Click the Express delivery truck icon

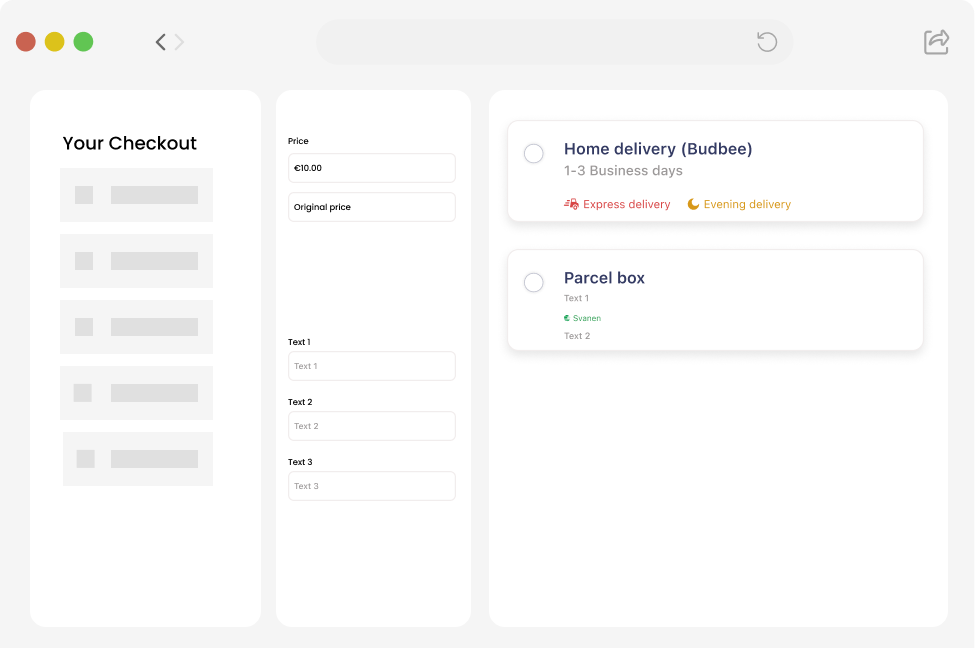point(572,204)
